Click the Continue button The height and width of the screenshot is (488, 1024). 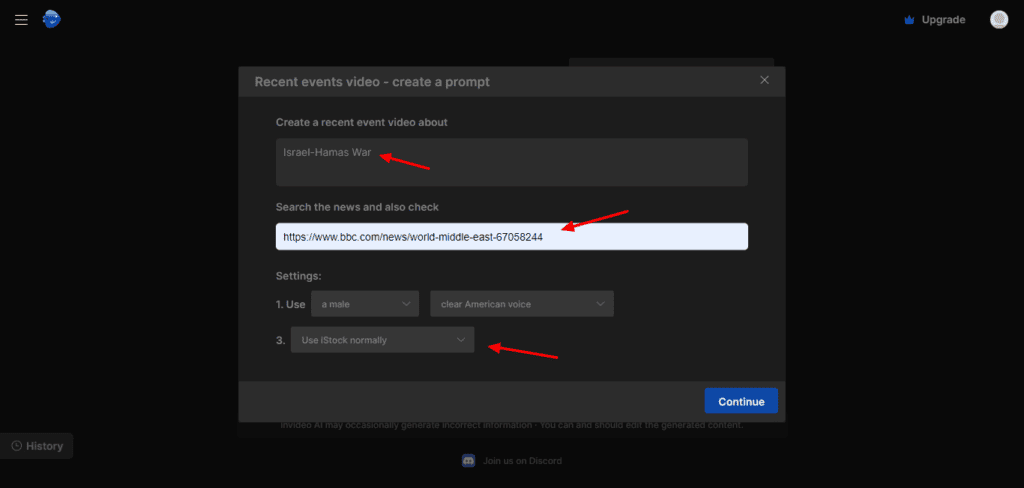coord(741,401)
